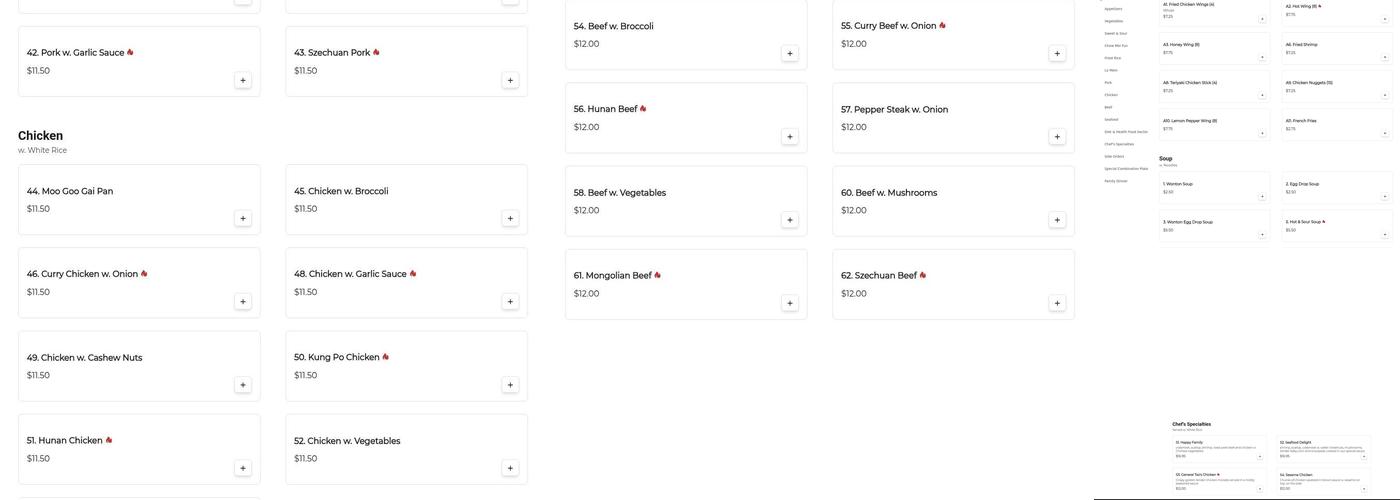This screenshot has height=500, width=1400.
Task: Add Pork w. Garlic Sauce to order
Action: point(242,81)
